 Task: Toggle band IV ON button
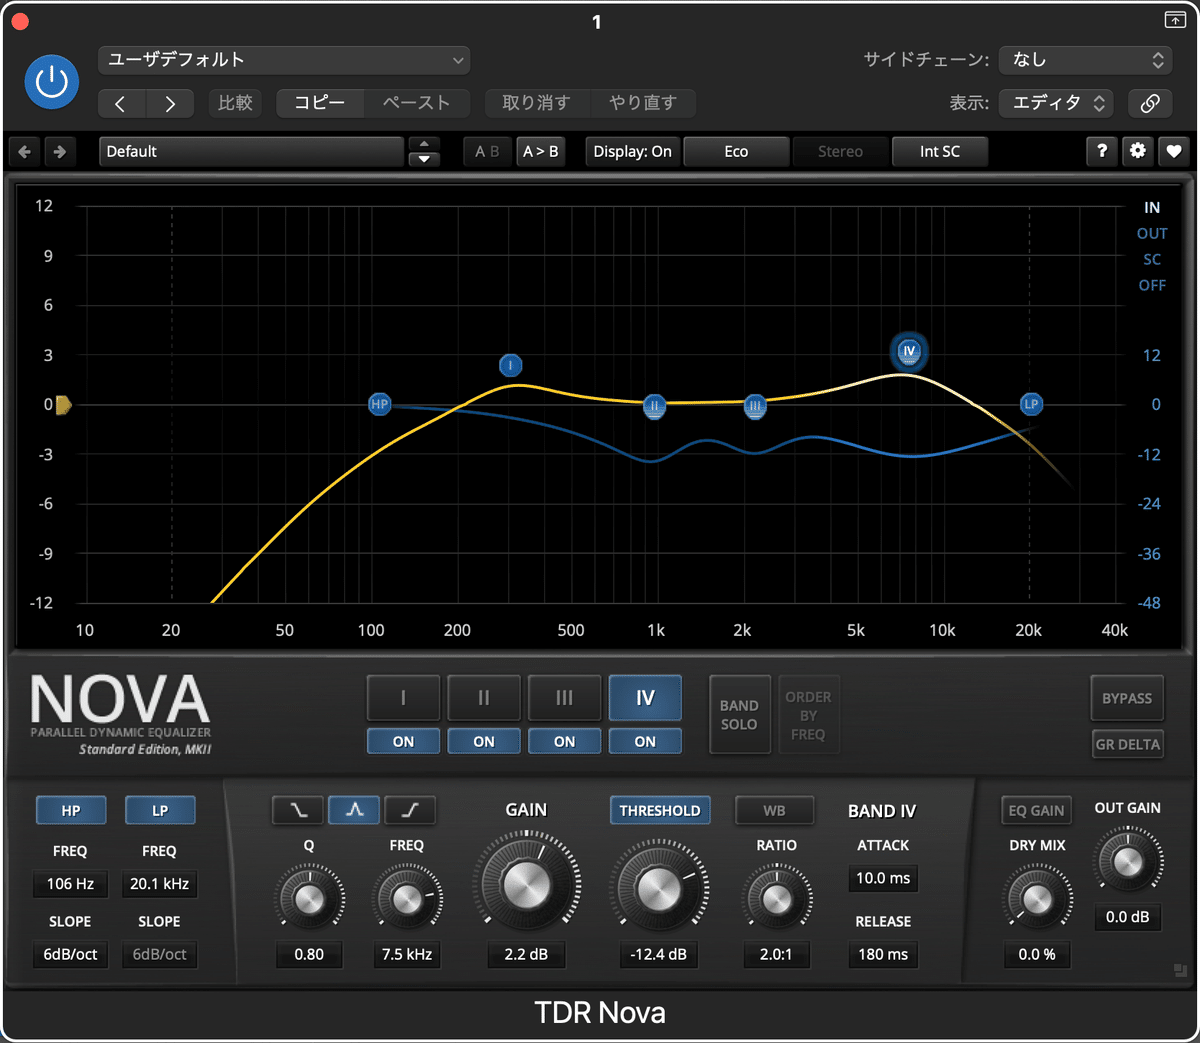[645, 742]
